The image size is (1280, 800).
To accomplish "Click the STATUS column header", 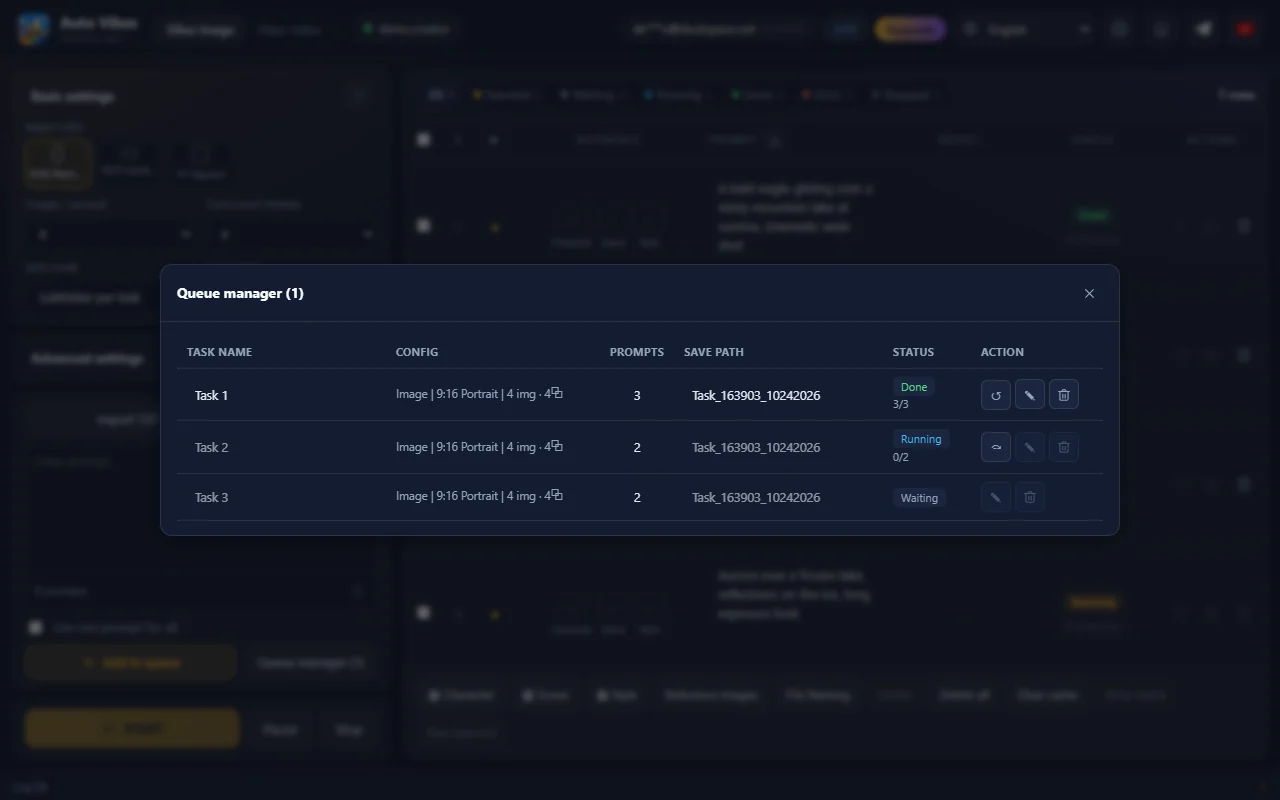I will pos(913,352).
